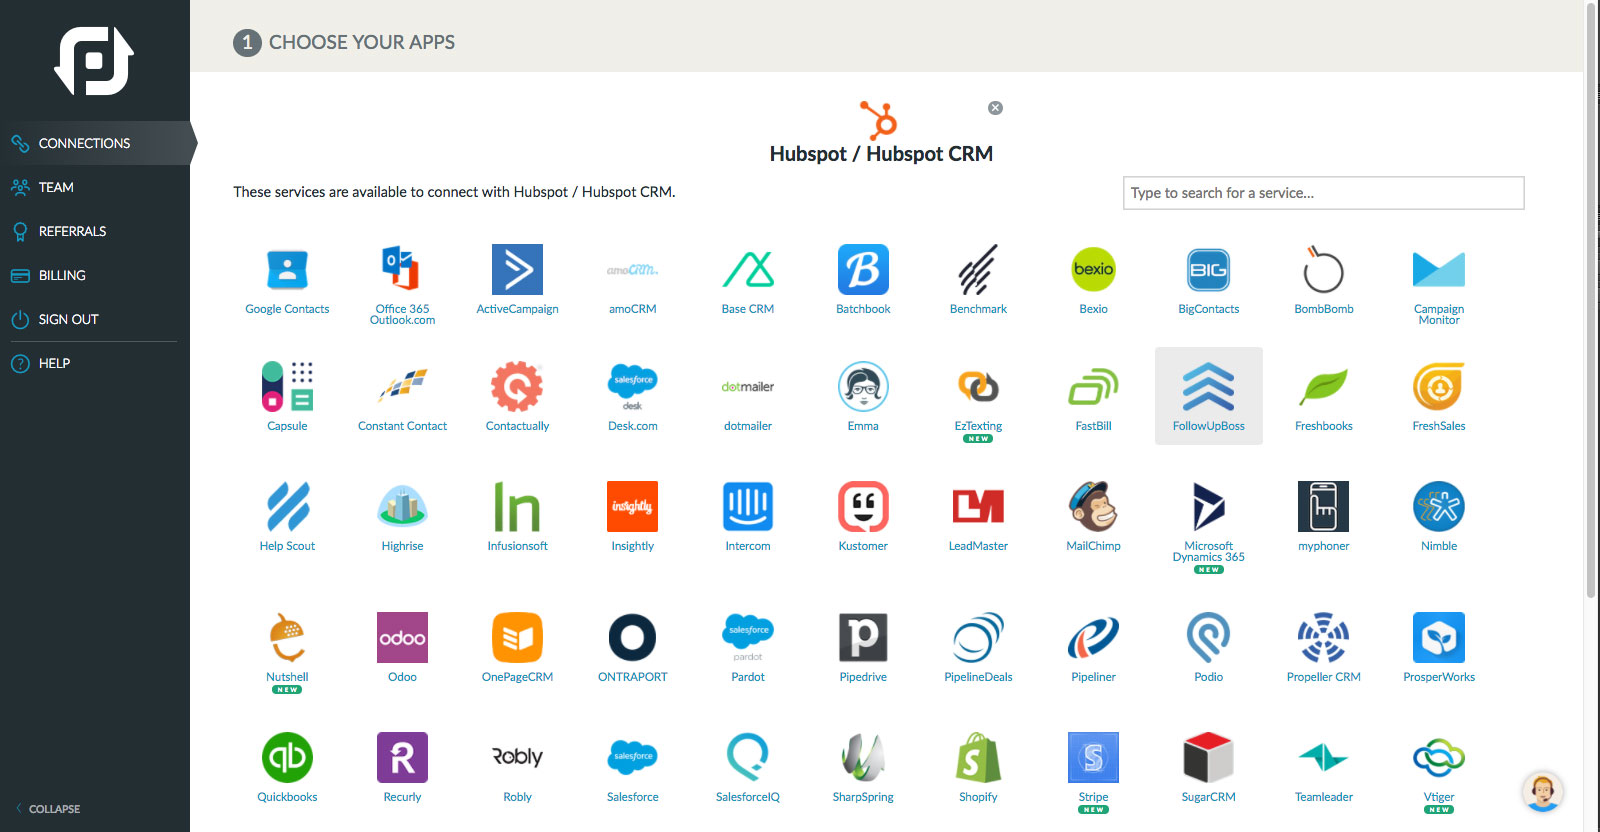1600x832 pixels.
Task: Select the ActiveCampaign icon
Action: (517, 270)
